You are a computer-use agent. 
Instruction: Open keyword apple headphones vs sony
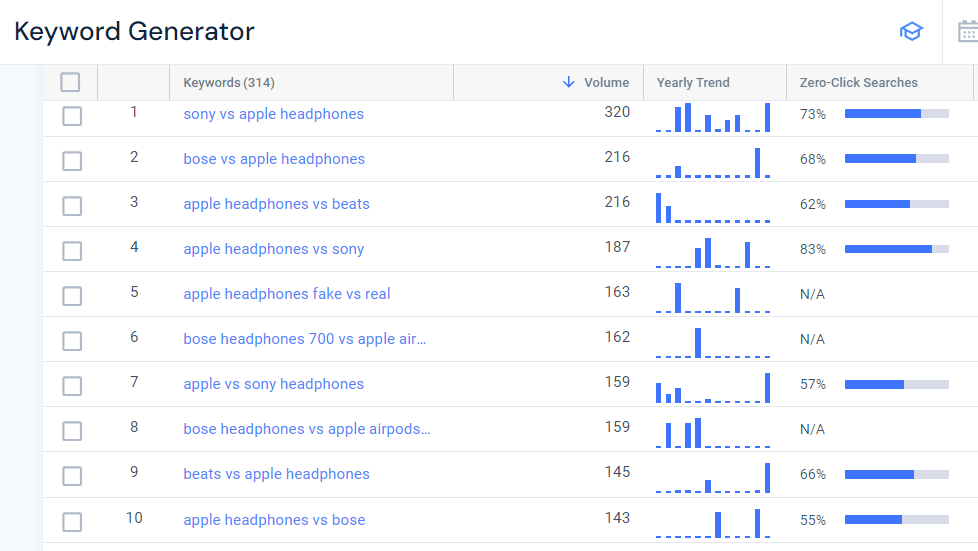[273, 249]
